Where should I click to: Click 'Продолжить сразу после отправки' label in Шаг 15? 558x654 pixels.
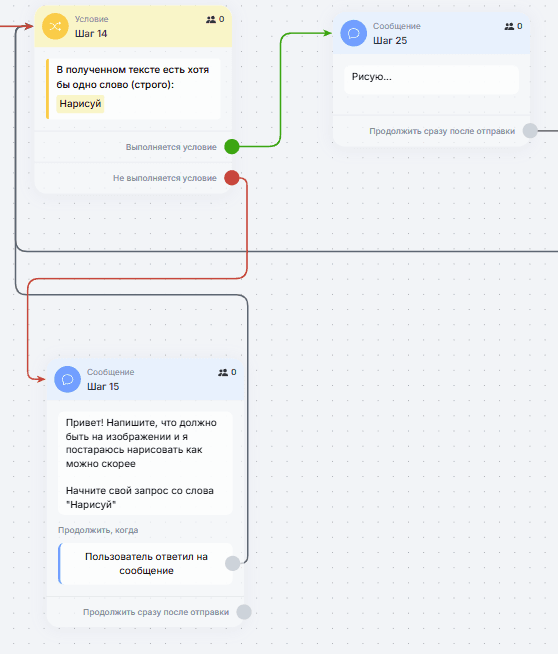point(156,612)
